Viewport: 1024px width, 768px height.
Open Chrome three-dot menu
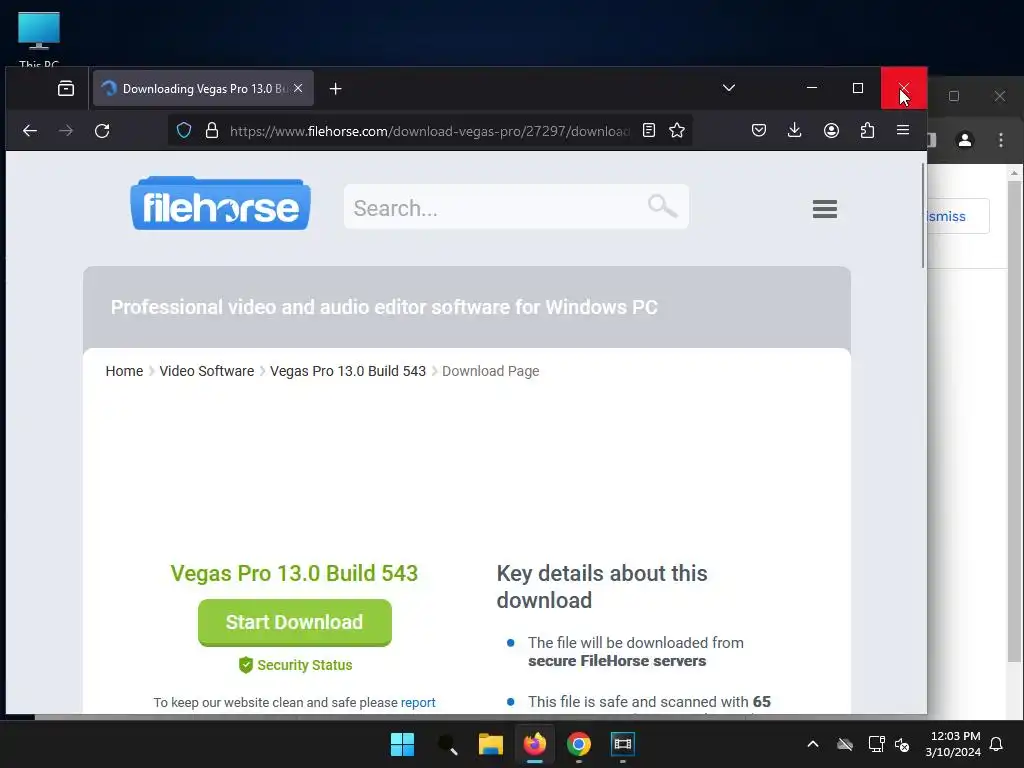[1000, 140]
